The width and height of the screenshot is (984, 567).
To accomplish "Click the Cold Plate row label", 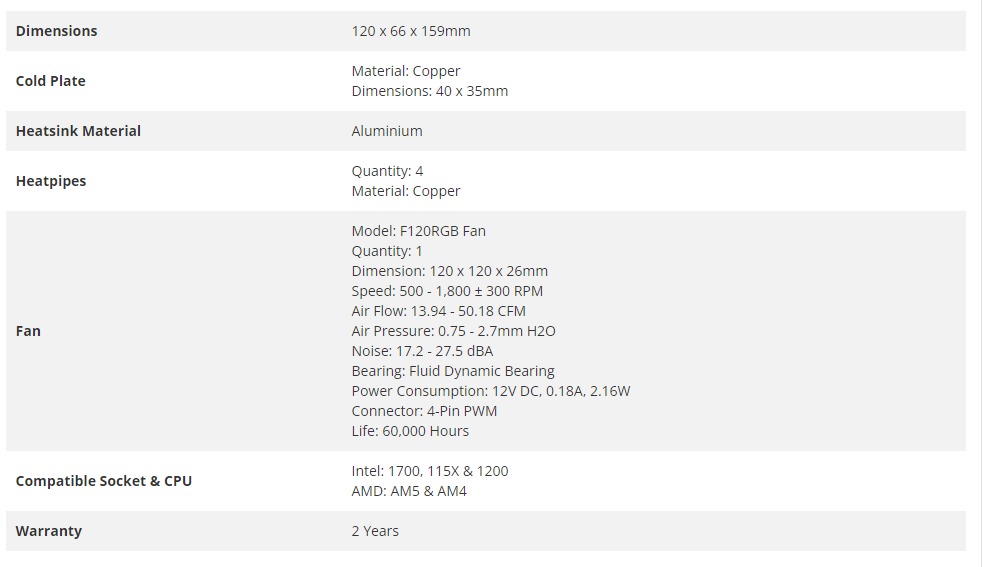I will [50, 81].
